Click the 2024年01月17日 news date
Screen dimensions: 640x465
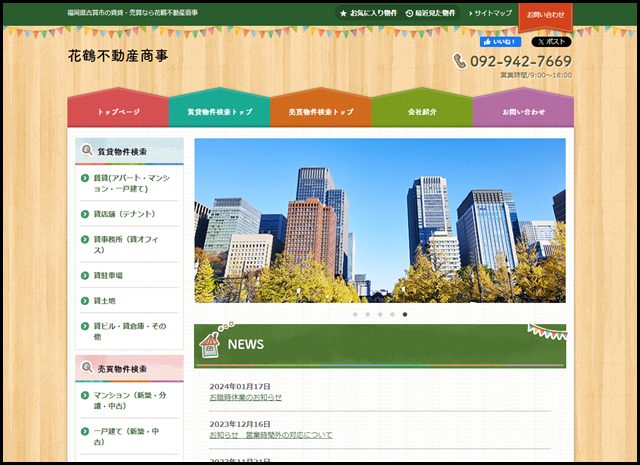click(240, 386)
